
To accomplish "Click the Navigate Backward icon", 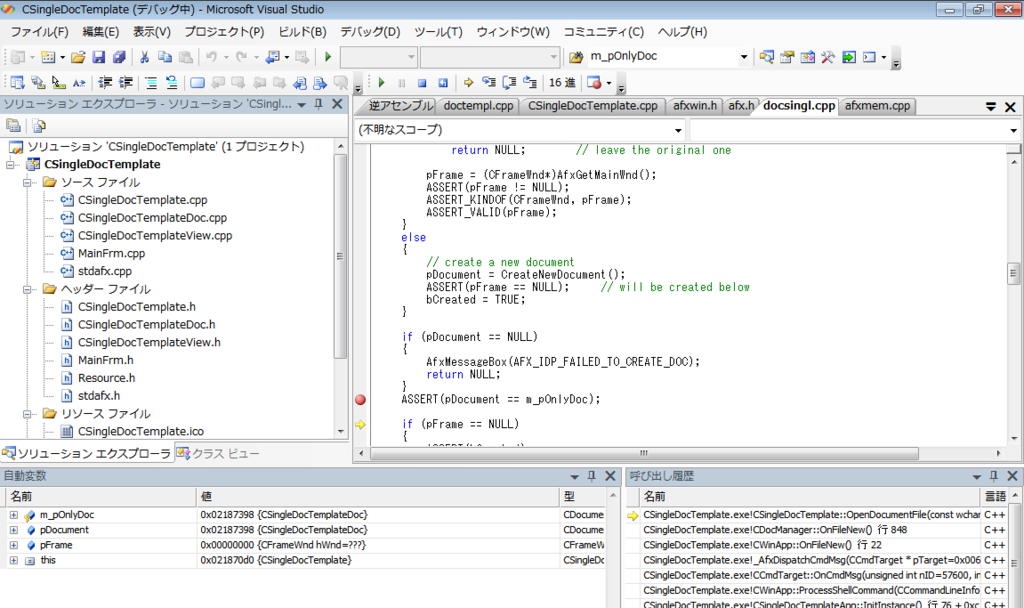I will [272, 57].
